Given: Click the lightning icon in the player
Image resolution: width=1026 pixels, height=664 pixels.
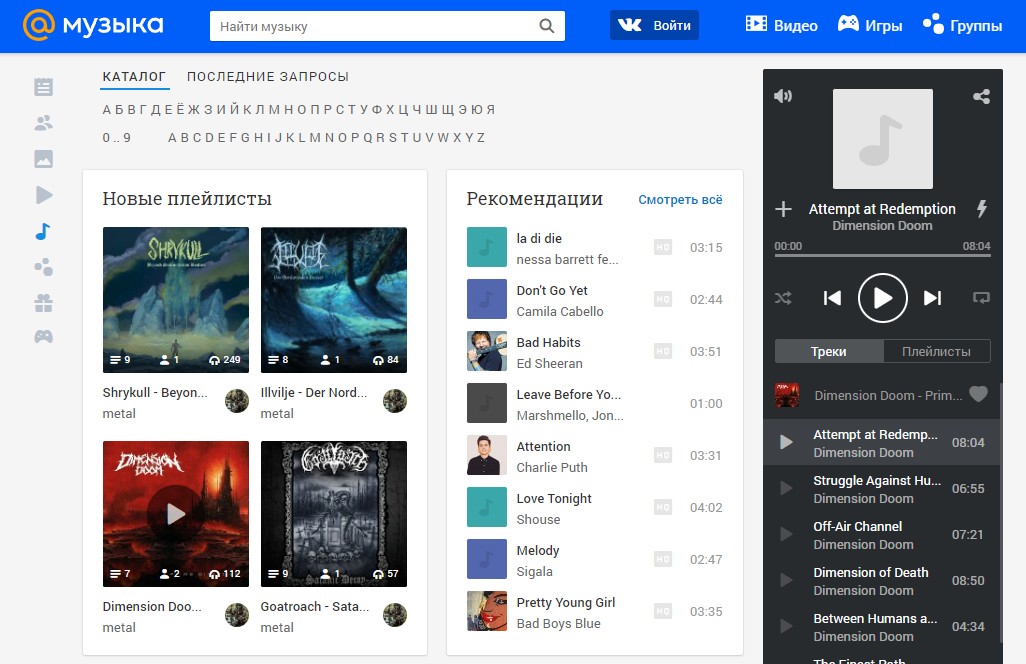Looking at the screenshot, I should click(x=981, y=210).
